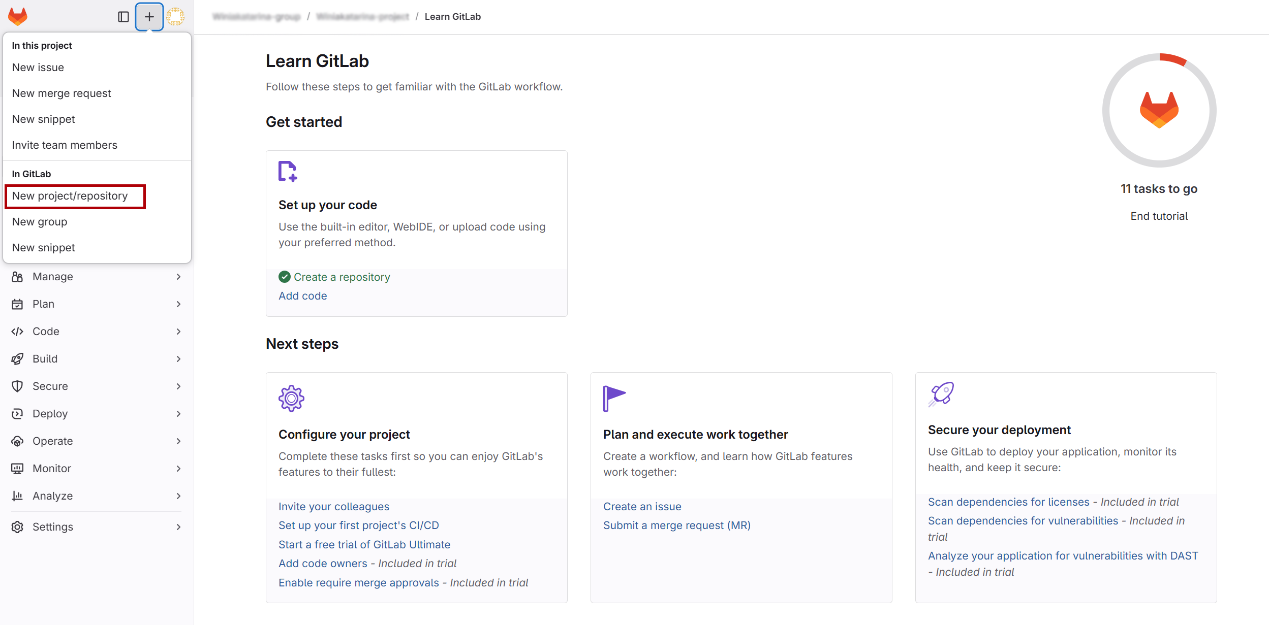Click the Build rocket icon
Viewport: 1269px width, 625px height.
(x=17, y=359)
